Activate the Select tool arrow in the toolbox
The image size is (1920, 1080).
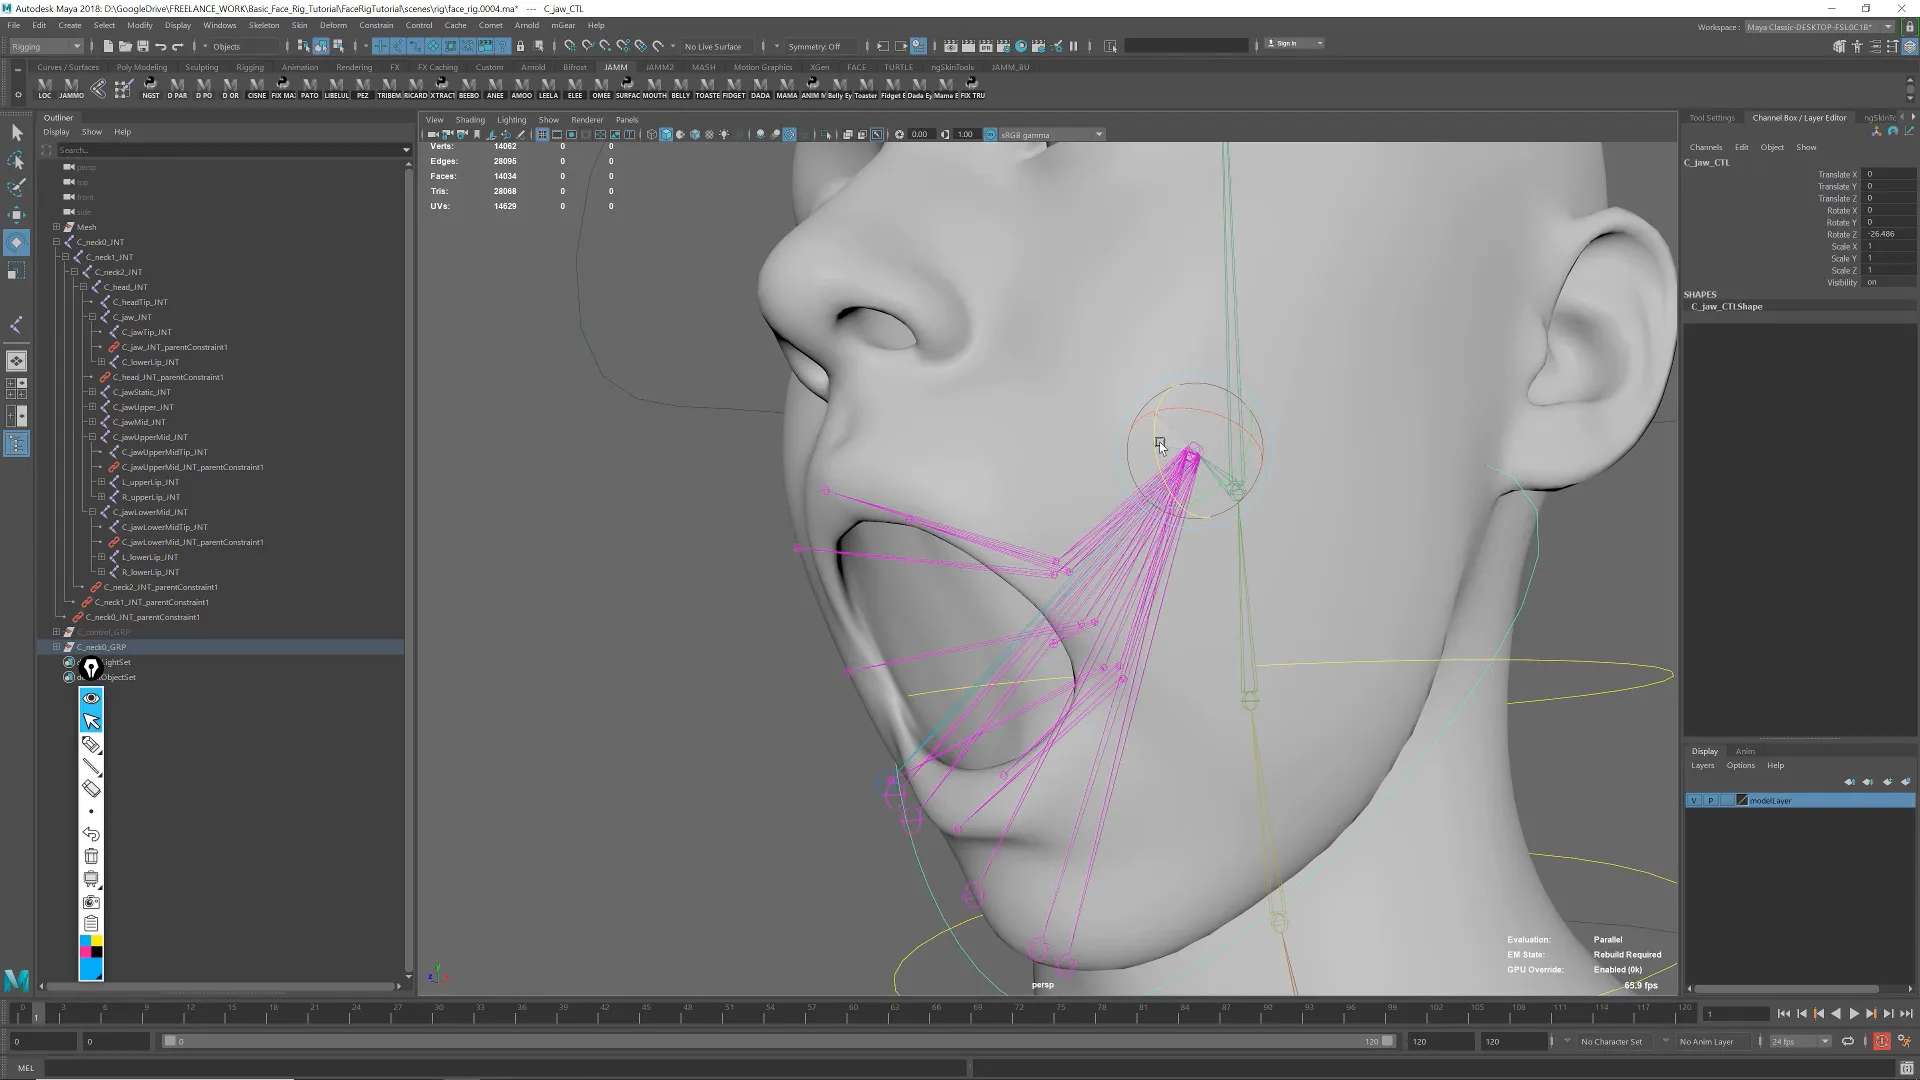point(16,131)
